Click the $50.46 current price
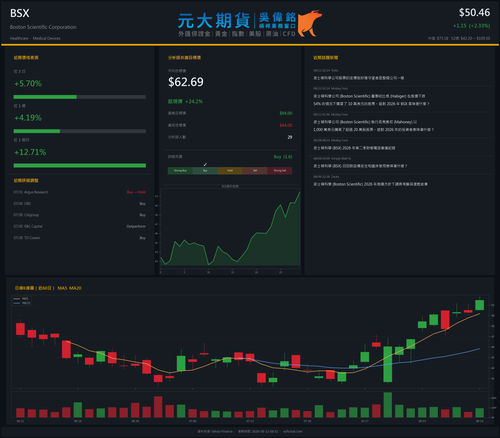500x438 pixels. [x=474, y=13]
